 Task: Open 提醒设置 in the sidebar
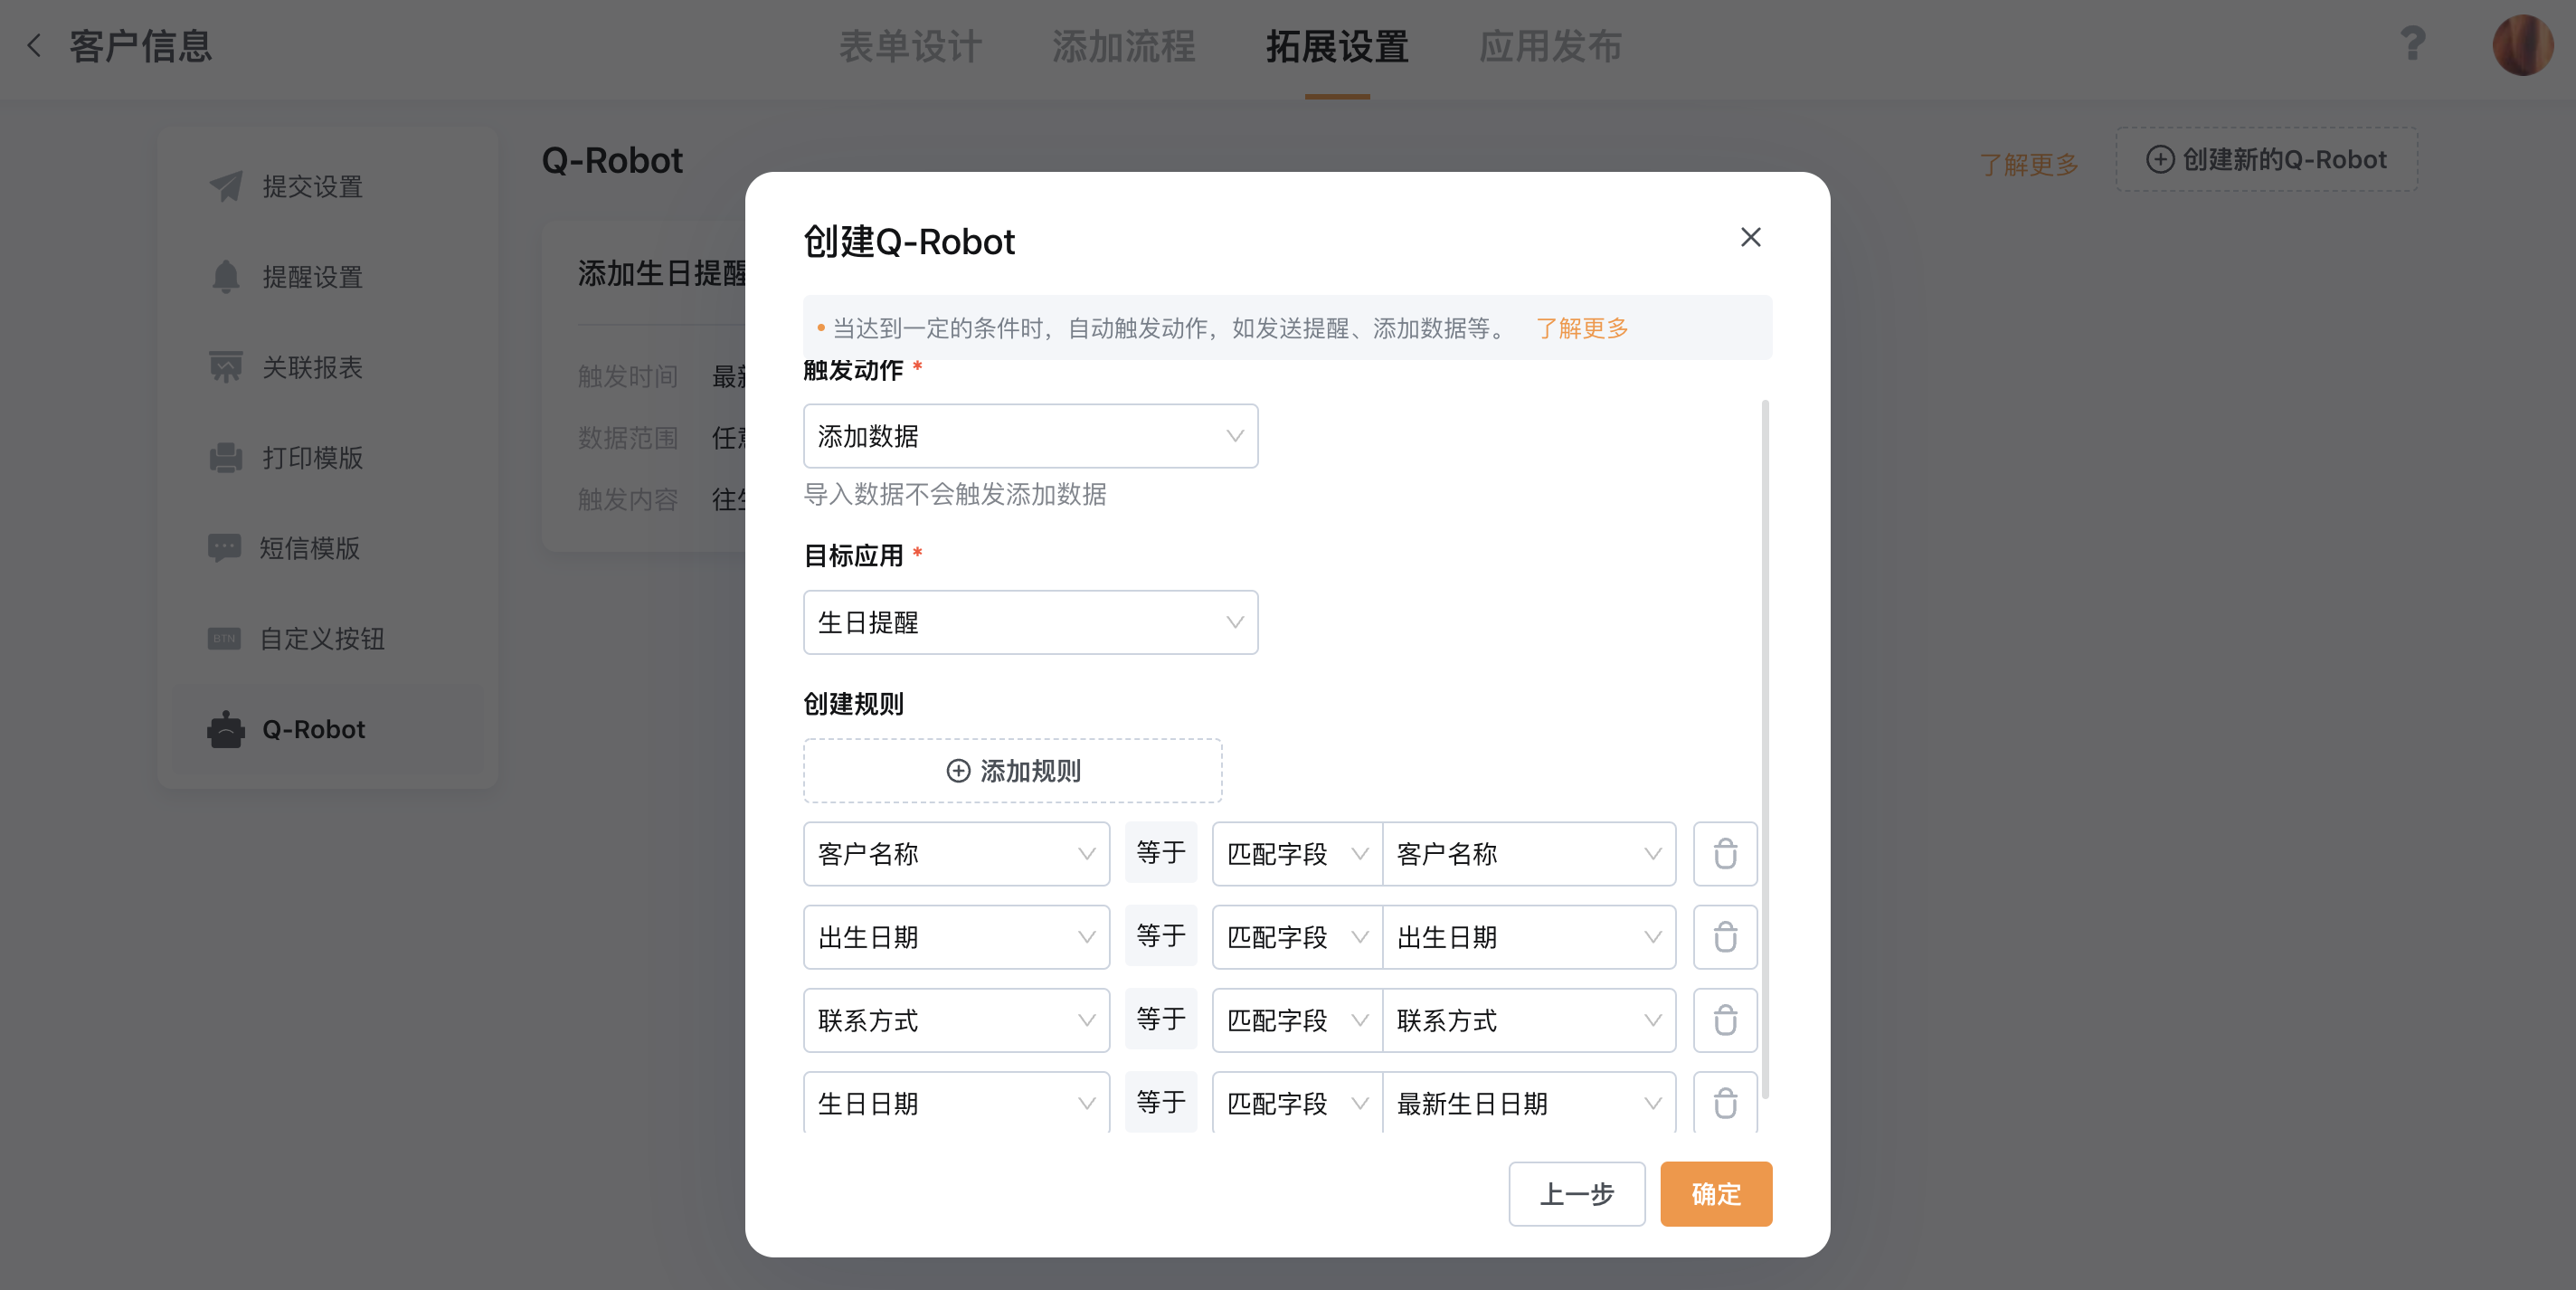(328, 276)
